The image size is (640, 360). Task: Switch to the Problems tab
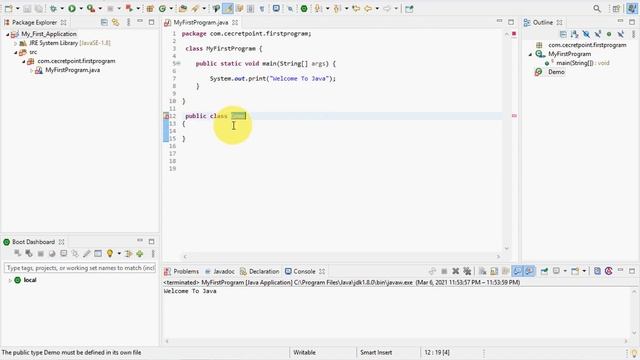point(182,271)
